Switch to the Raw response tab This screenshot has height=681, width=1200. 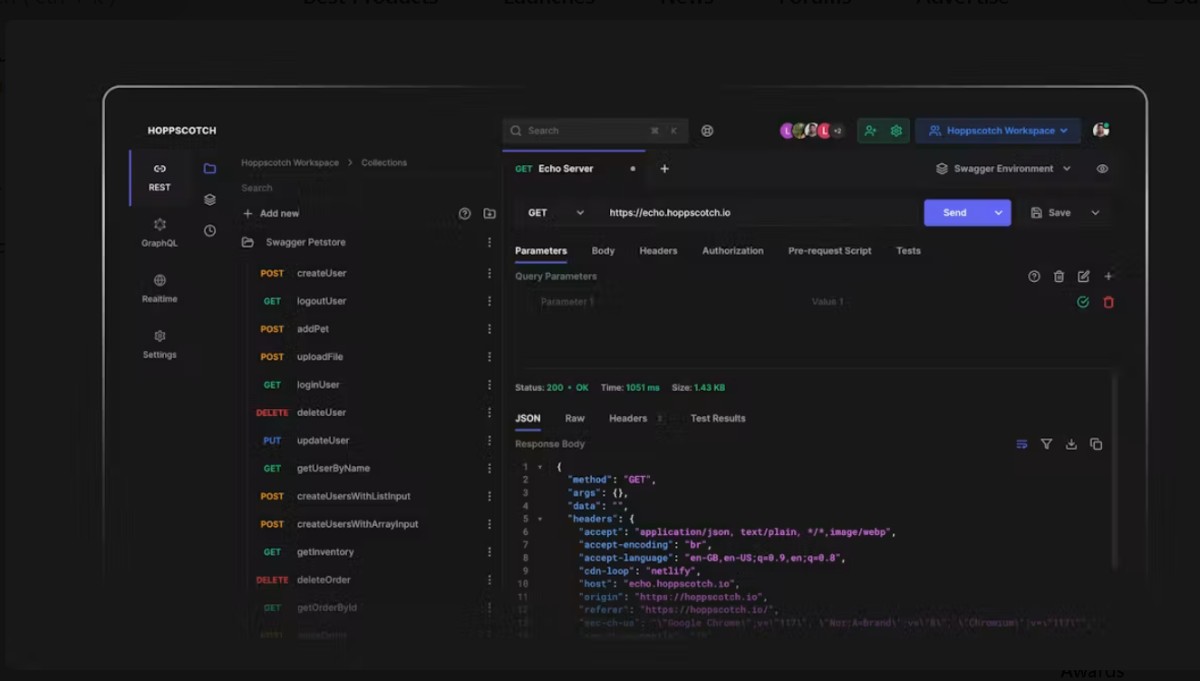point(575,418)
